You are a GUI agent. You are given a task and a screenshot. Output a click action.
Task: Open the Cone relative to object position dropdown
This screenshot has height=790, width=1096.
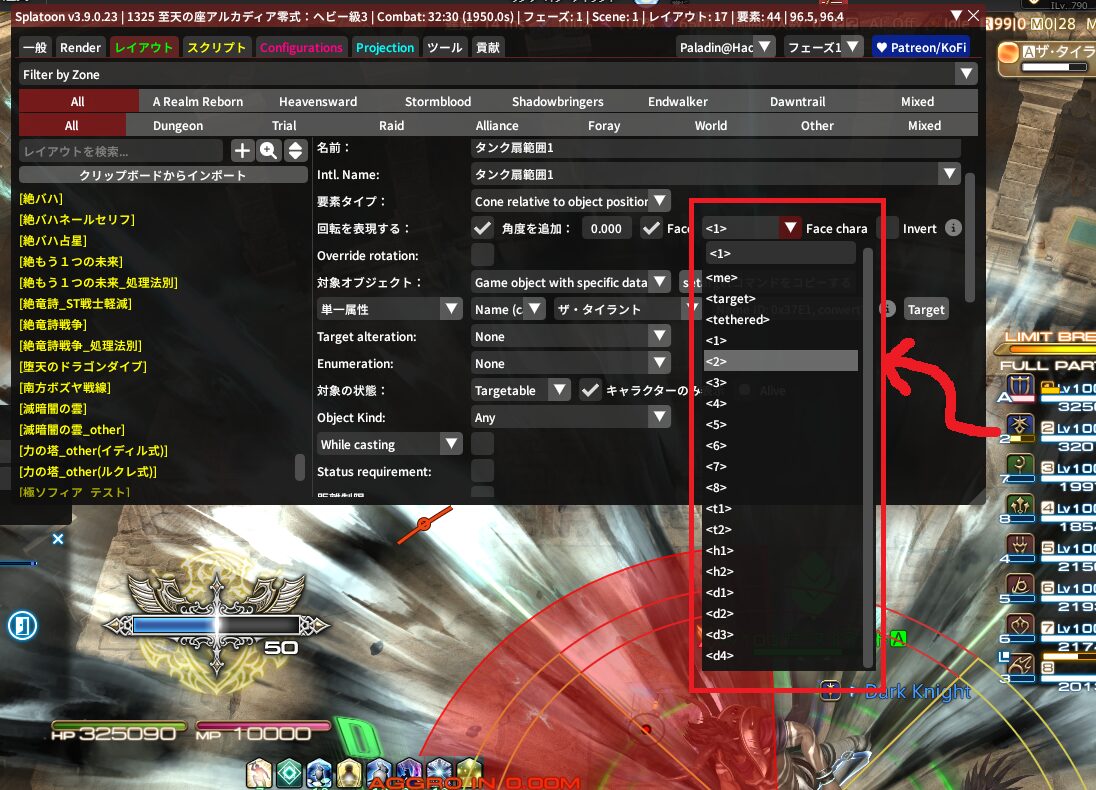[572, 201]
